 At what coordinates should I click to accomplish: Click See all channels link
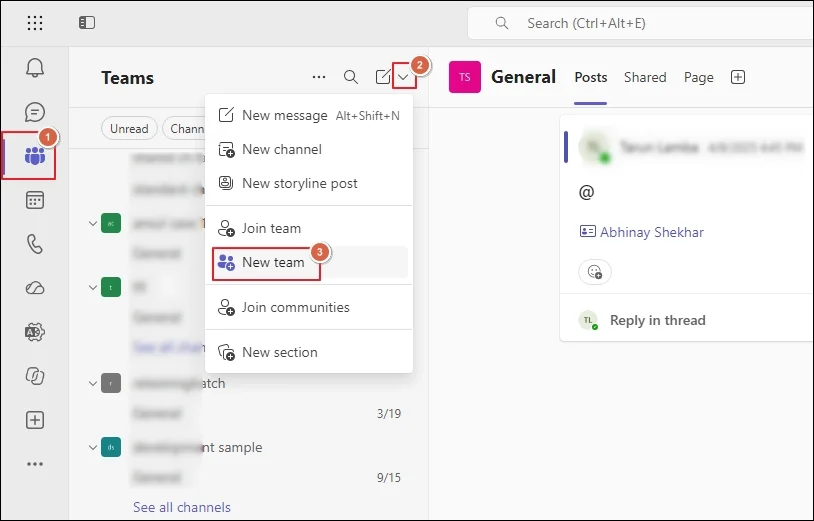coord(182,507)
